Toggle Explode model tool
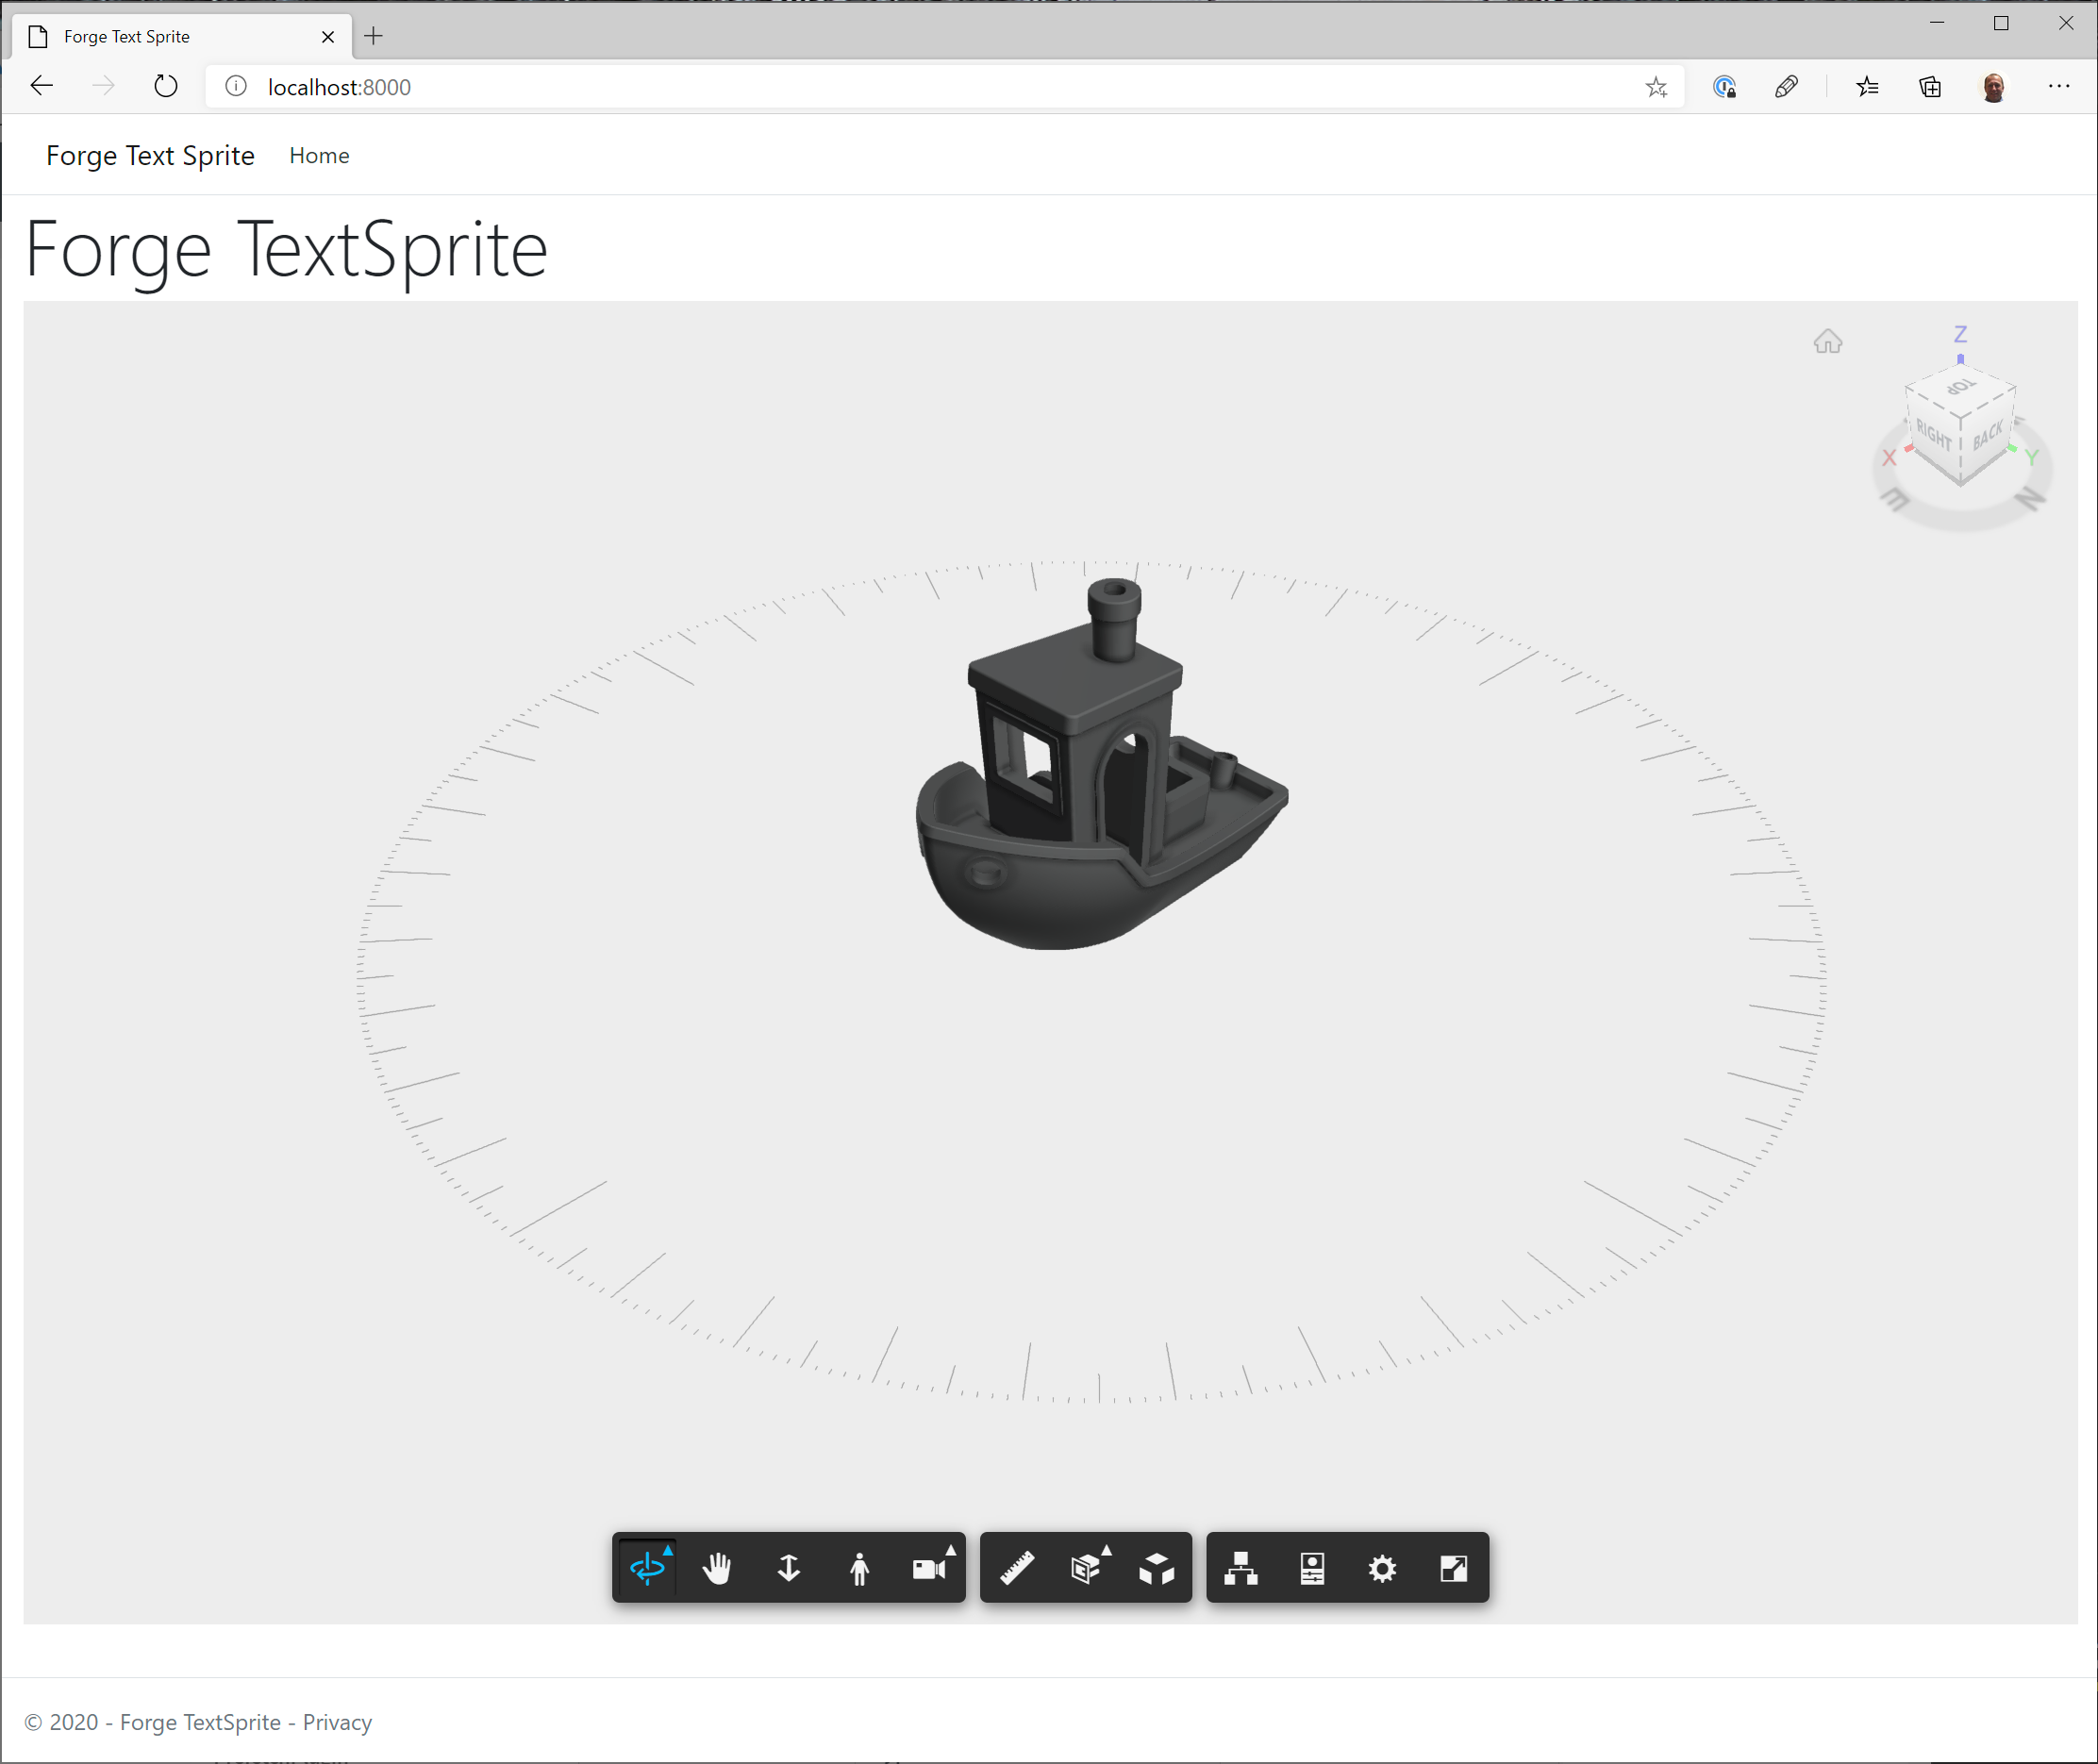 coord(1157,1567)
